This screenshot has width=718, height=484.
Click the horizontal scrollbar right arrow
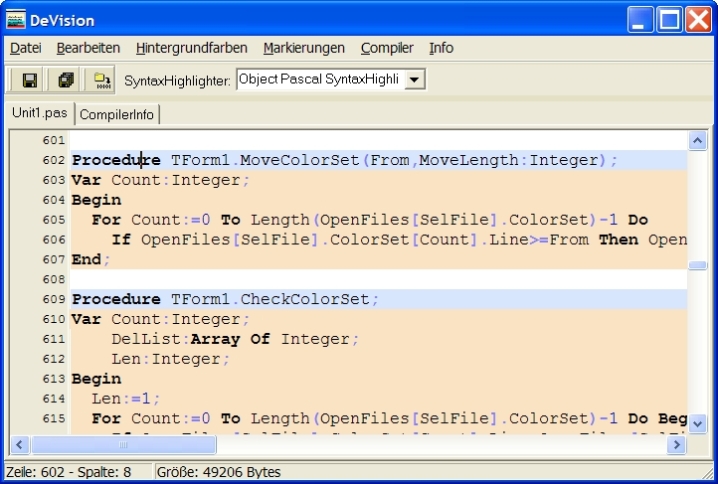click(675, 444)
